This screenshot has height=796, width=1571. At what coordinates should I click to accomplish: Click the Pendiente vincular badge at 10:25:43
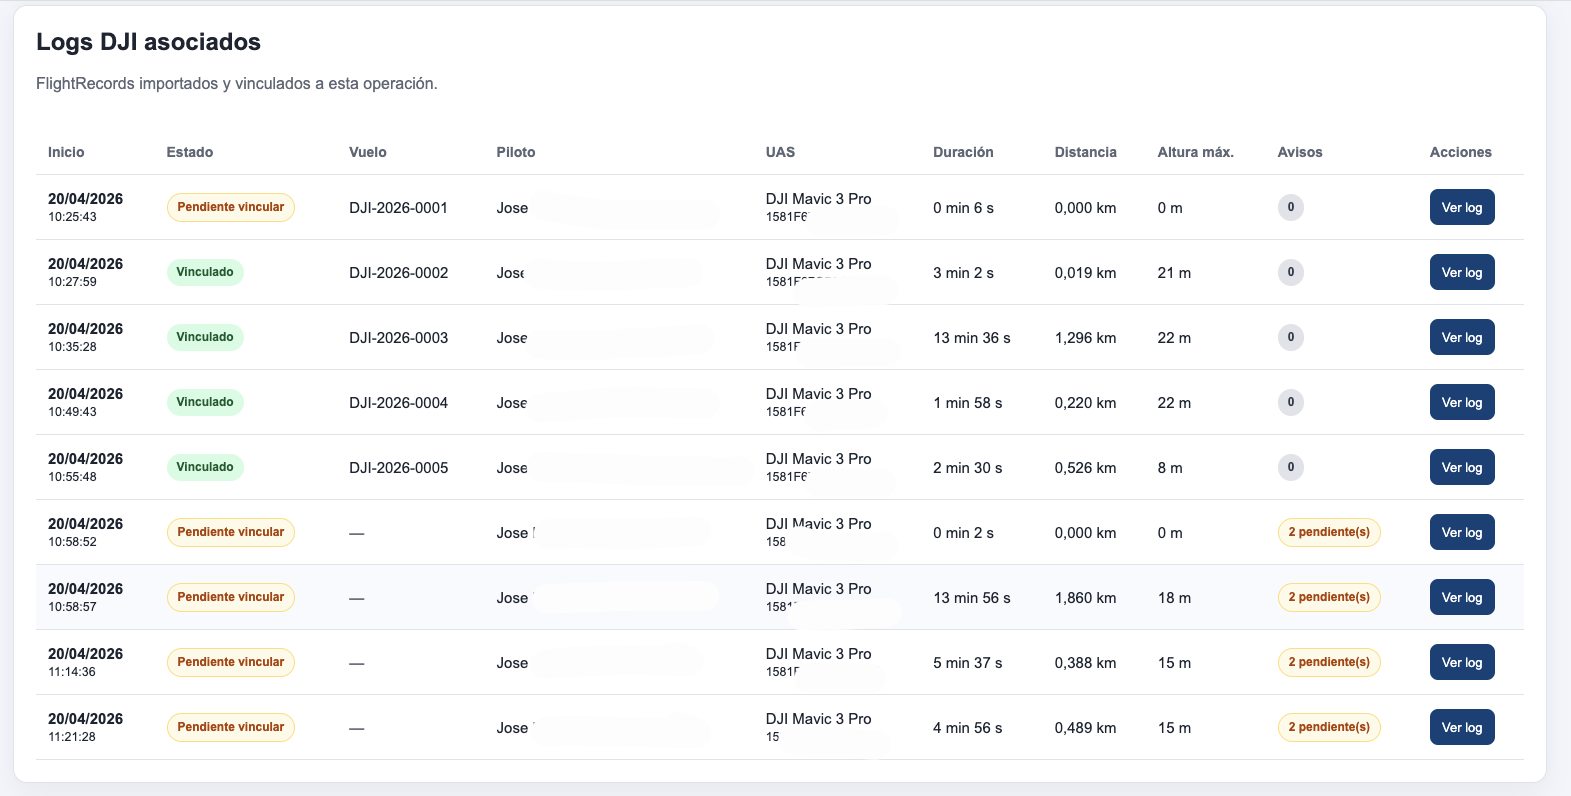(231, 207)
